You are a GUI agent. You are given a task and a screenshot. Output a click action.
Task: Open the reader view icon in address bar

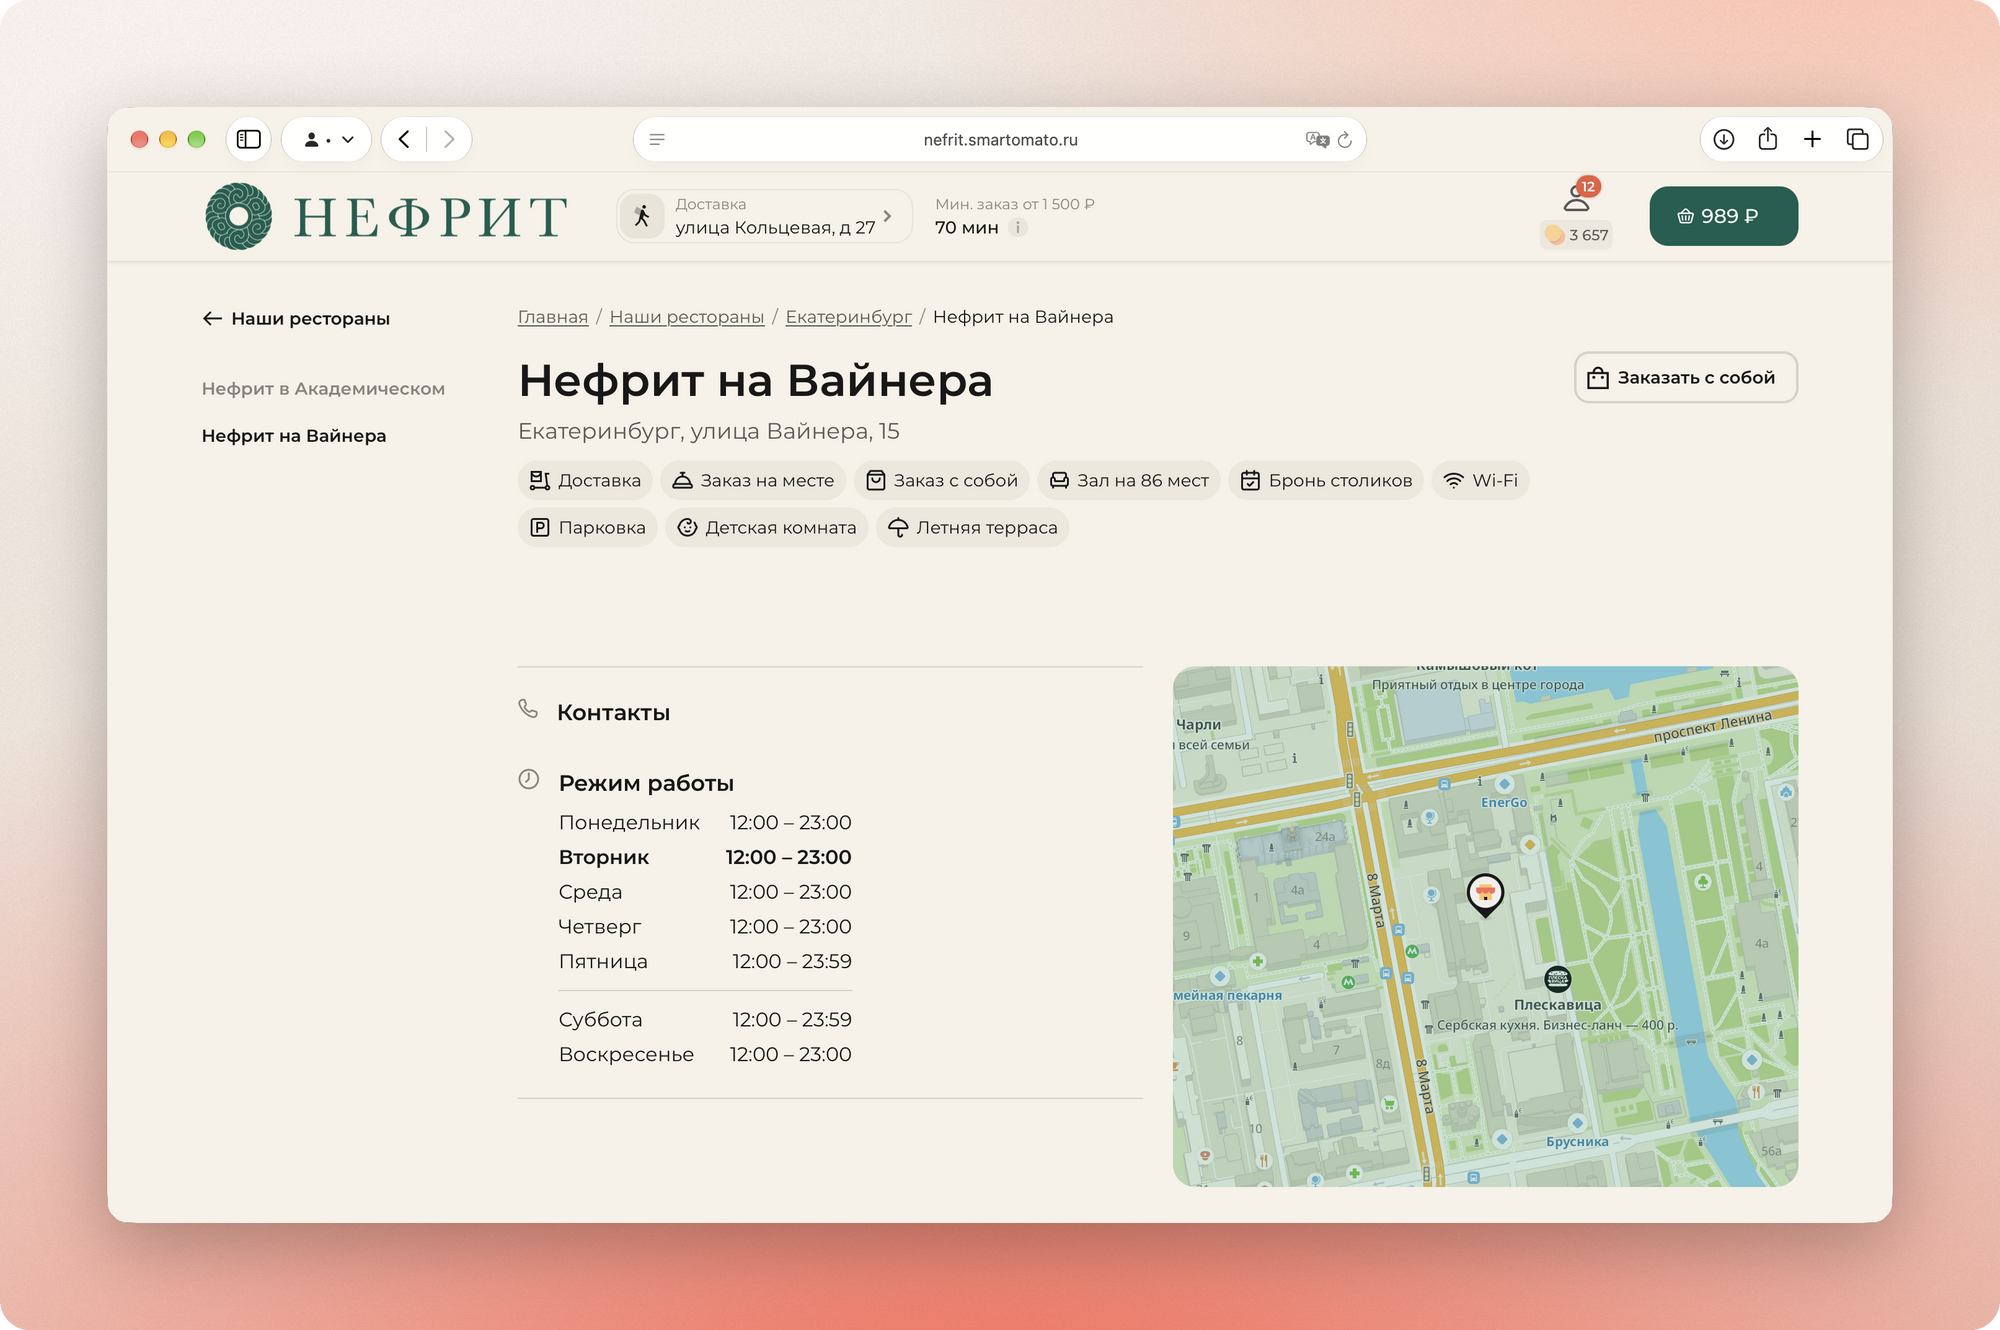[x=657, y=139]
